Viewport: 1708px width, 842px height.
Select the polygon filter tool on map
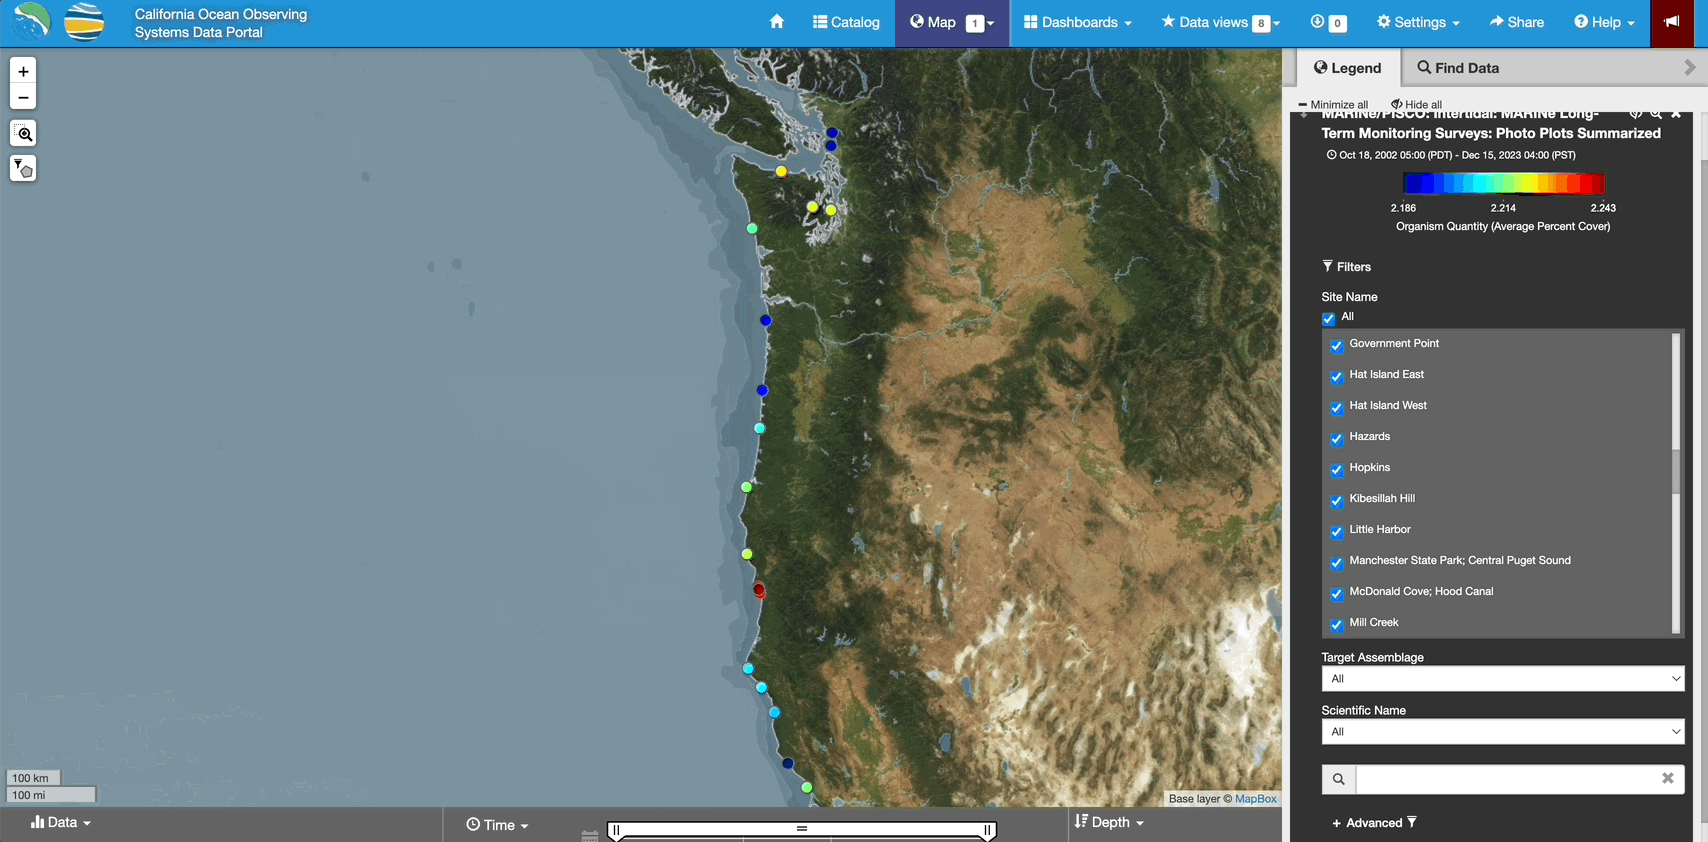(23, 169)
